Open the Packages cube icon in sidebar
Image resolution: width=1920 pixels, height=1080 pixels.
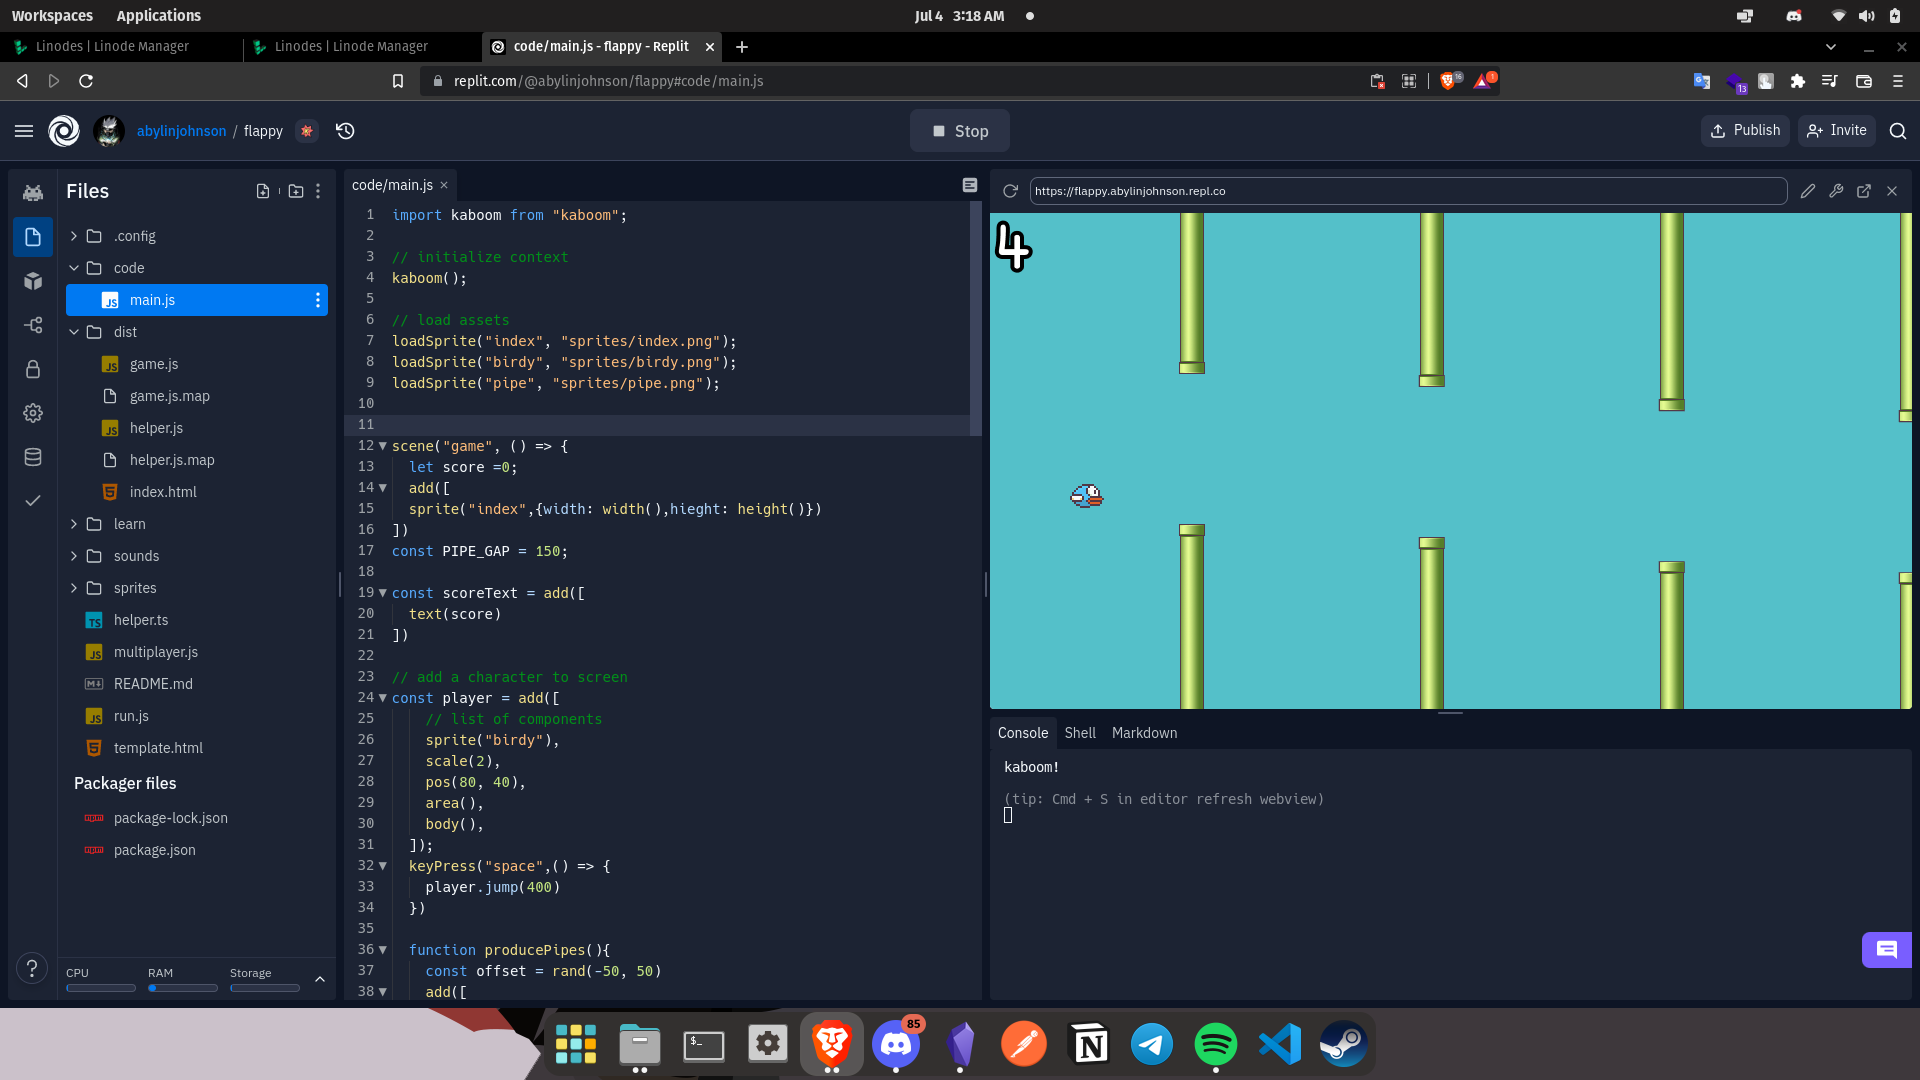pos(33,281)
